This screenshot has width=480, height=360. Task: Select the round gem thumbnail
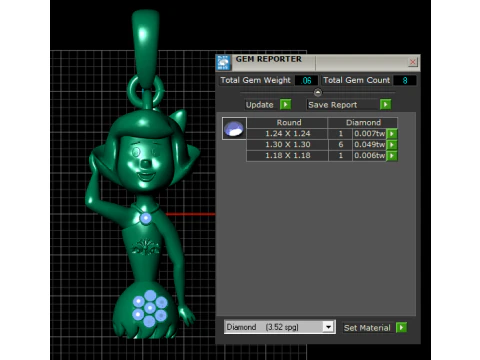tap(234, 128)
